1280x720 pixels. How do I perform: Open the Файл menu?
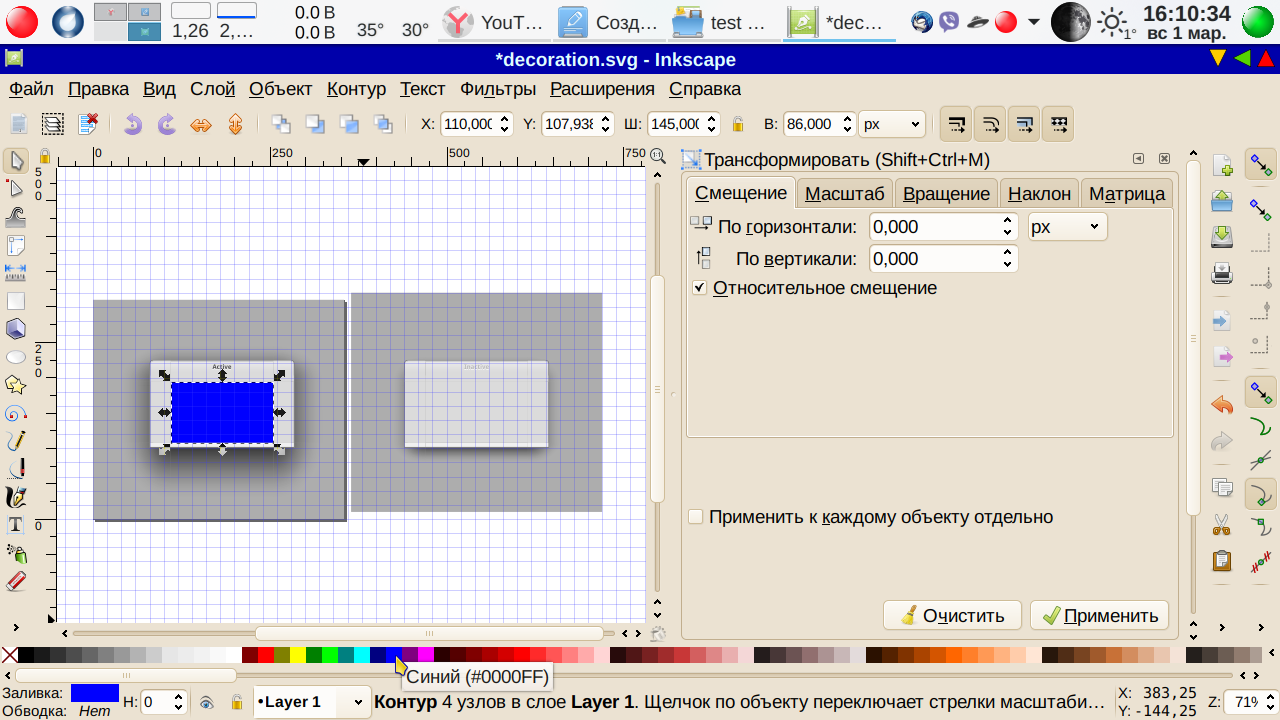point(31,89)
